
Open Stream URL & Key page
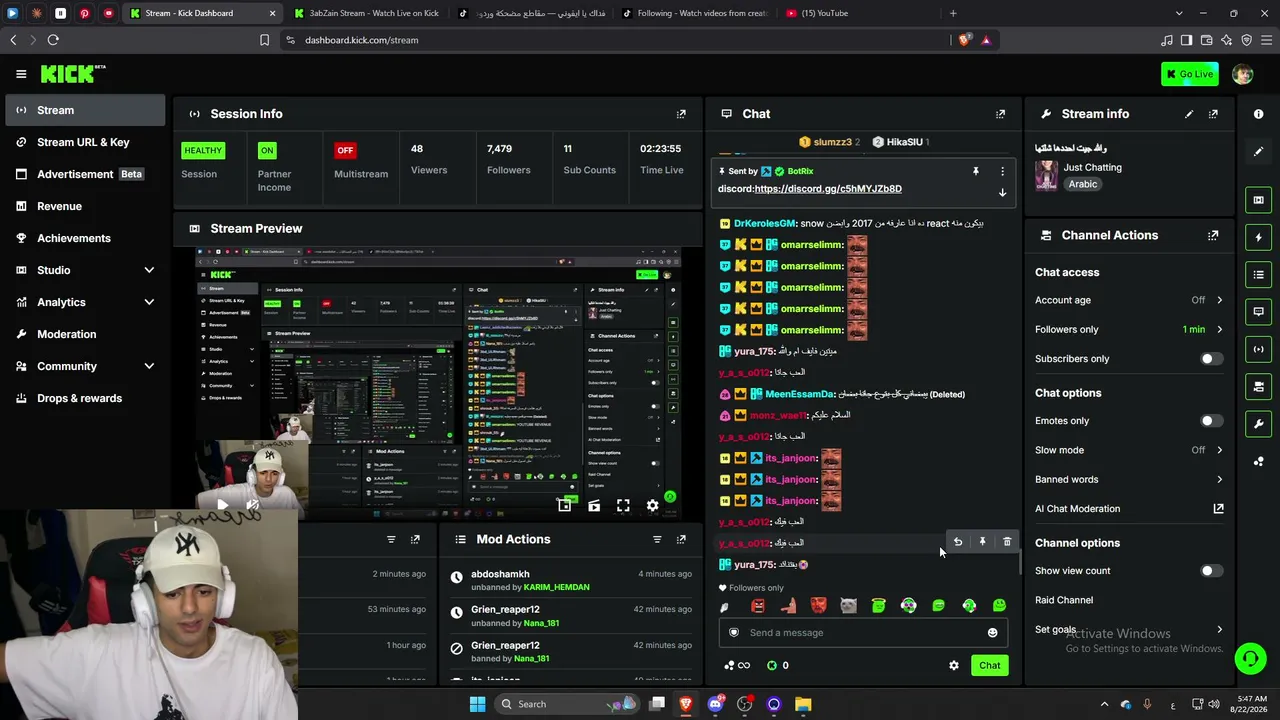coord(85,142)
